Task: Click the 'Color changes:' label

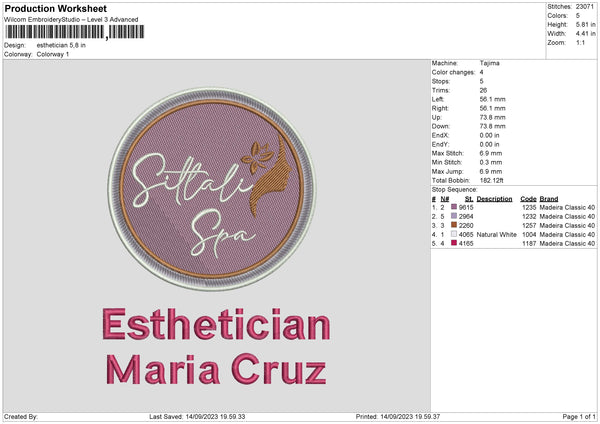Action: coord(453,72)
